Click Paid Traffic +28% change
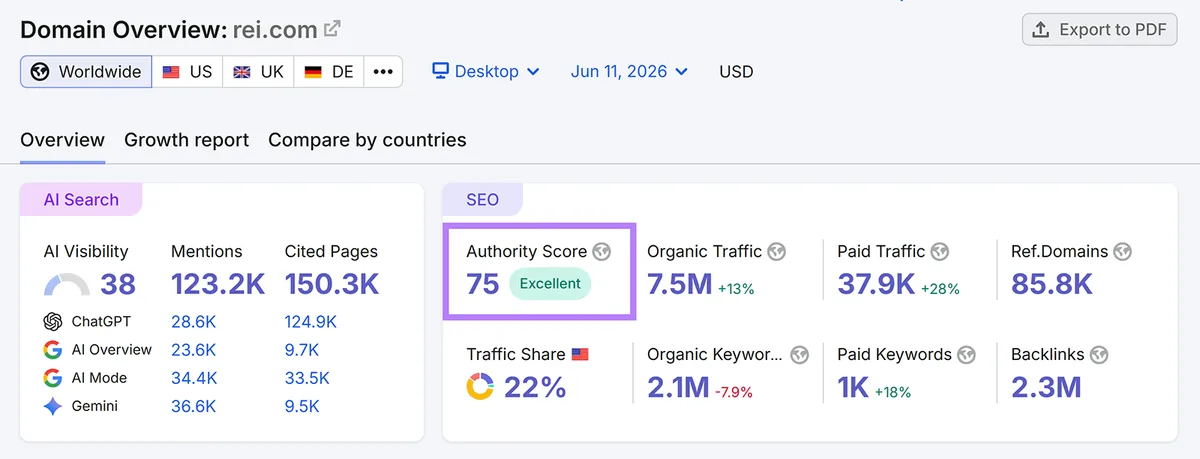The height and width of the screenshot is (459, 1200). point(940,289)
